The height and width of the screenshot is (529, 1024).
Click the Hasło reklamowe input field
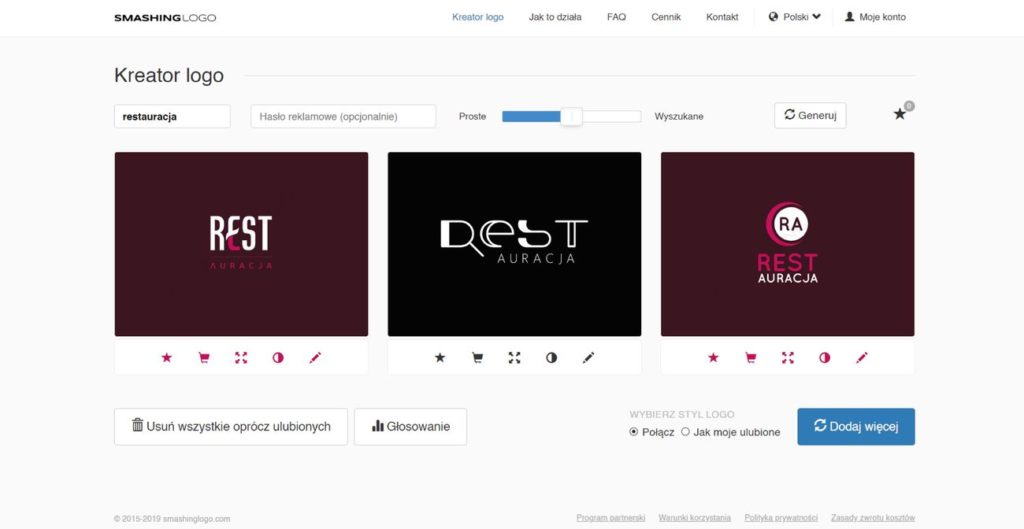[343, 116]
